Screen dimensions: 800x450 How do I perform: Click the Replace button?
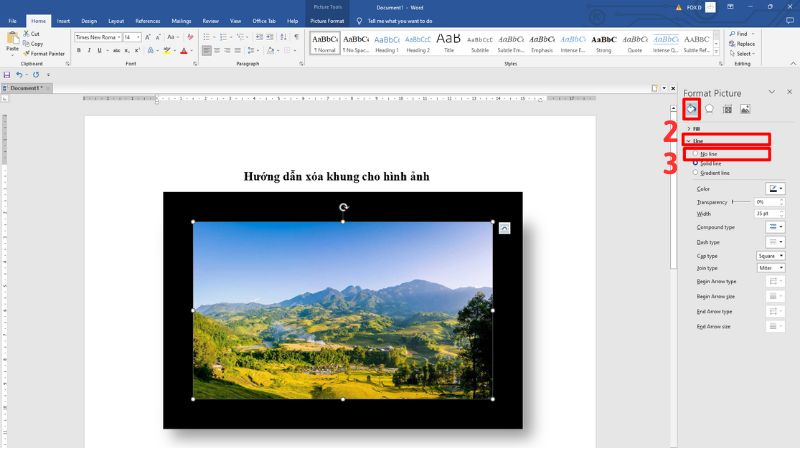(744, 44)
